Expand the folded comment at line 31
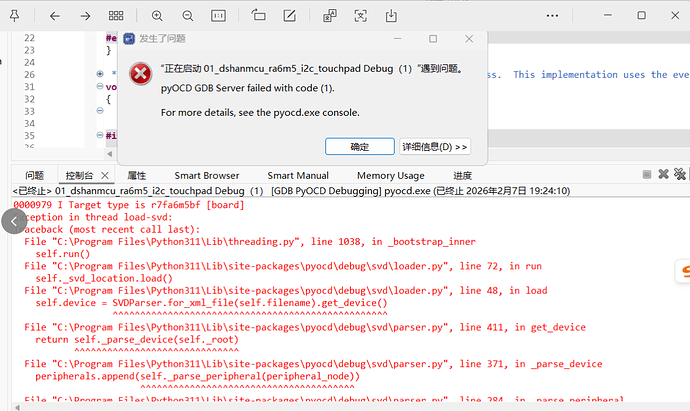This screenshot has height=411, width=690. (x=97, y=75)
